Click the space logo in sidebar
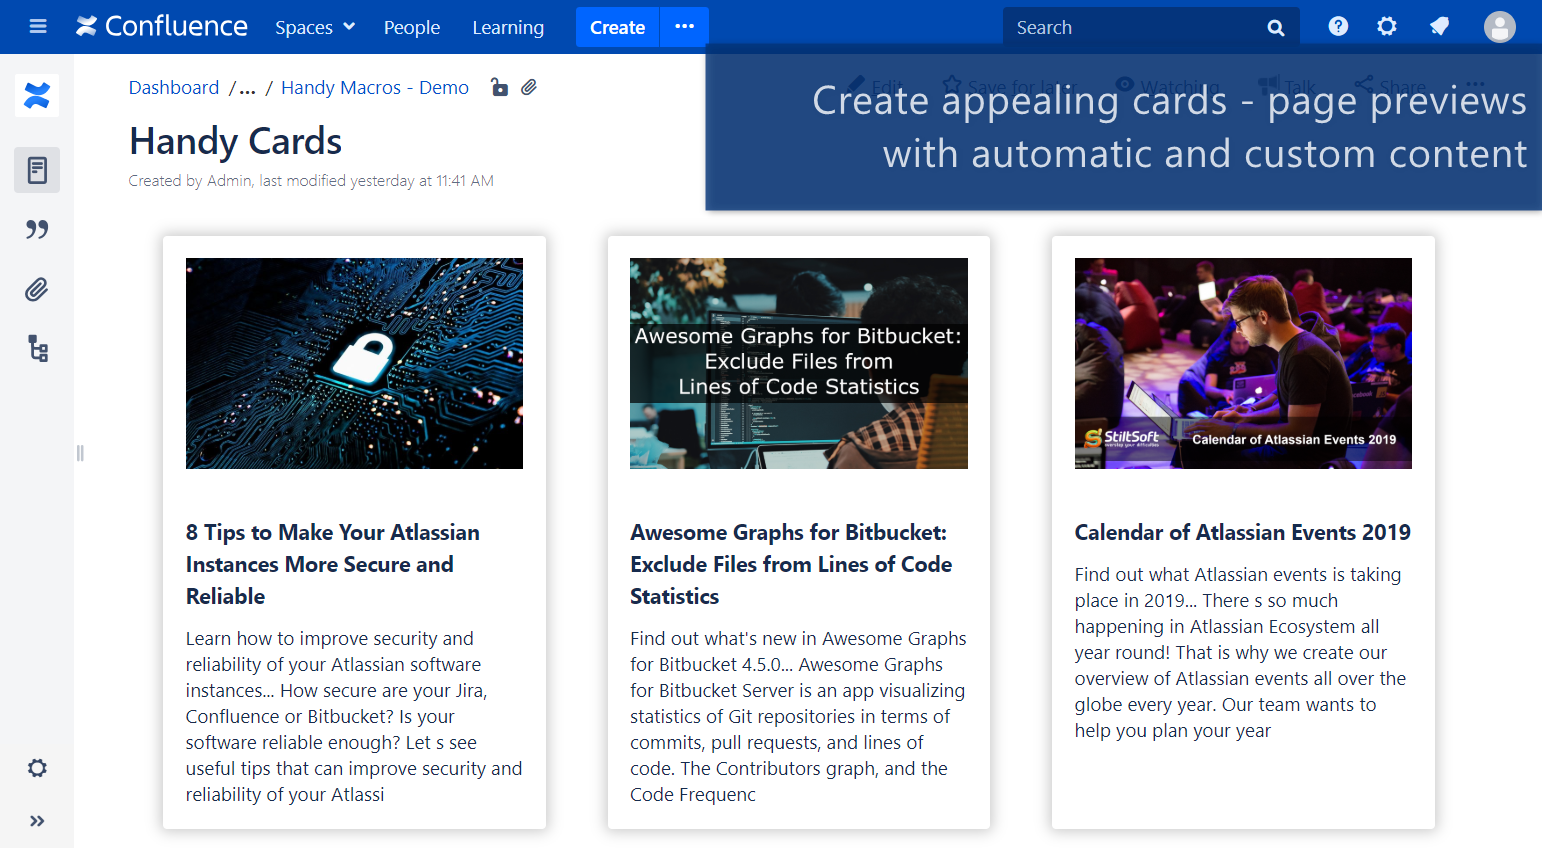The image size is (1542, 848). pyautogui.click(x=37, y=96)
